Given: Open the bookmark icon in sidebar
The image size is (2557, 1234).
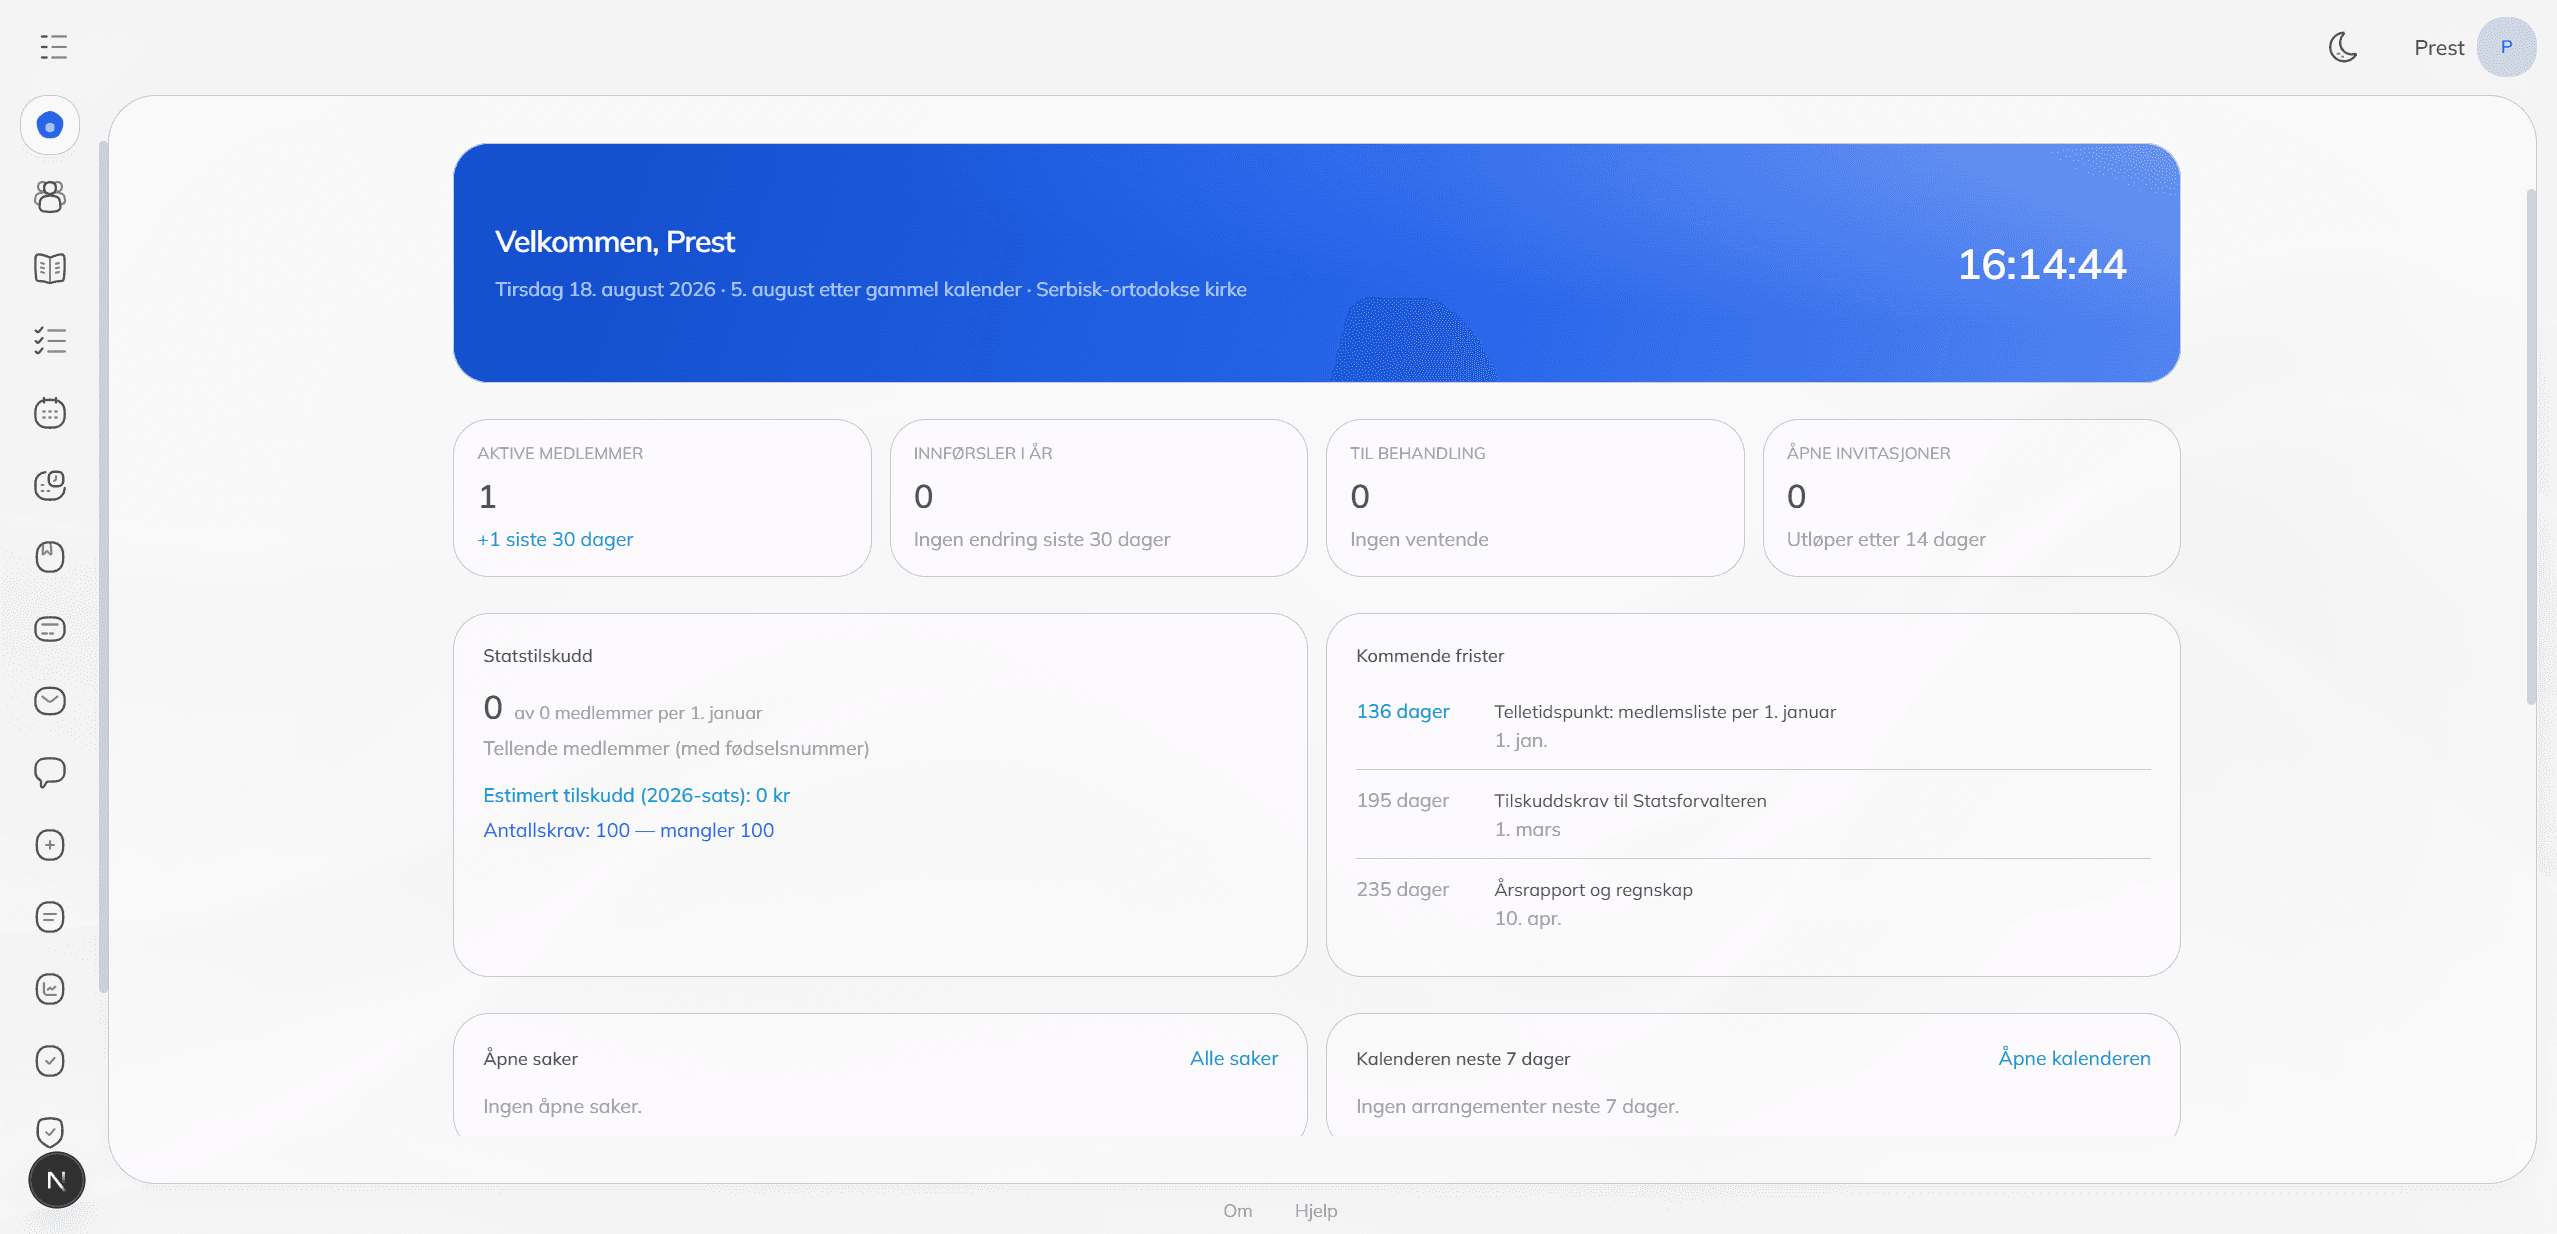Looking at the screenshot, I should pos(50,557).
